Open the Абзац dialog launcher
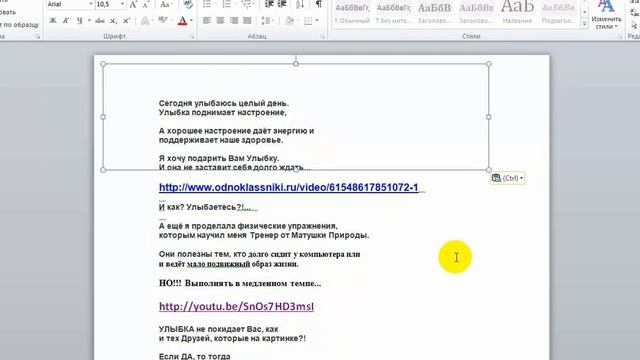This screenshot has height=360, width=640. [x=322, y=37]
